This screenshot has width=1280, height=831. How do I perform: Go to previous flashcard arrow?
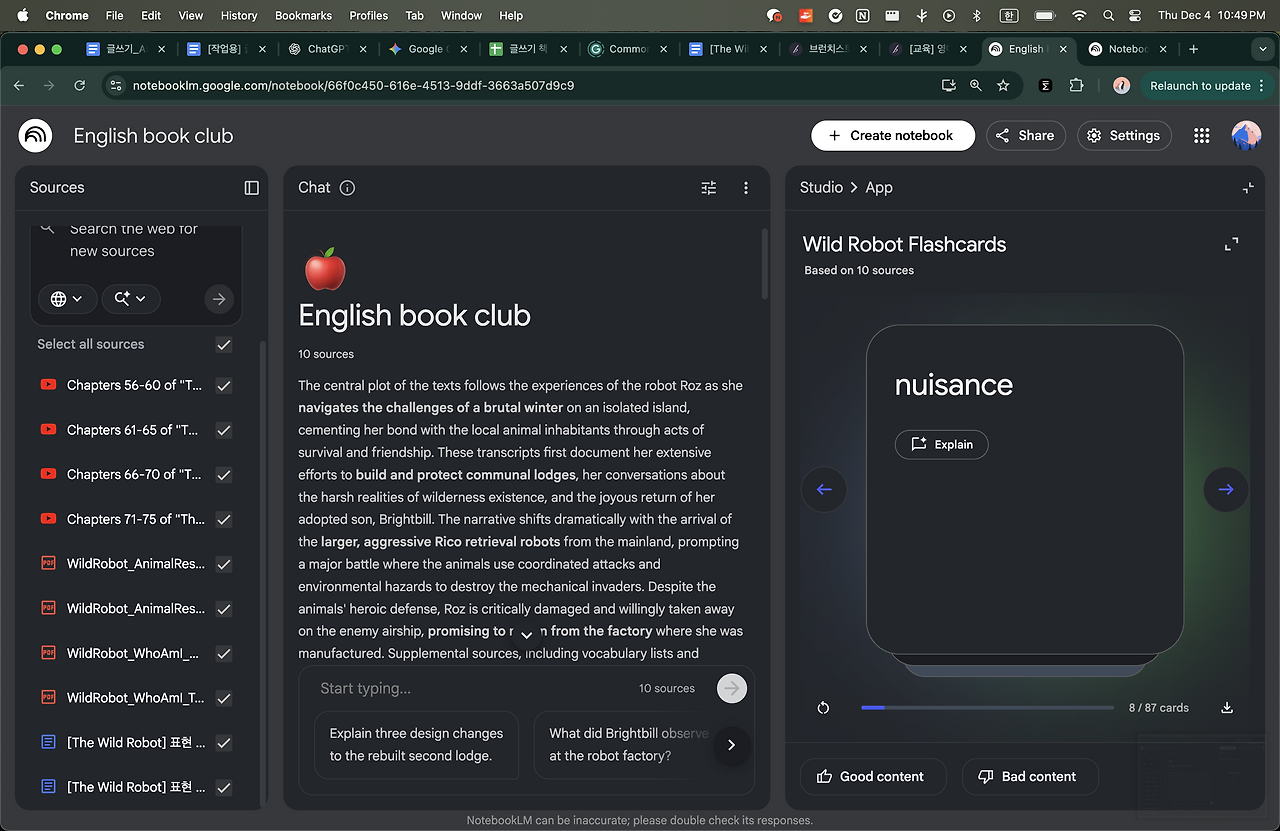824,489
